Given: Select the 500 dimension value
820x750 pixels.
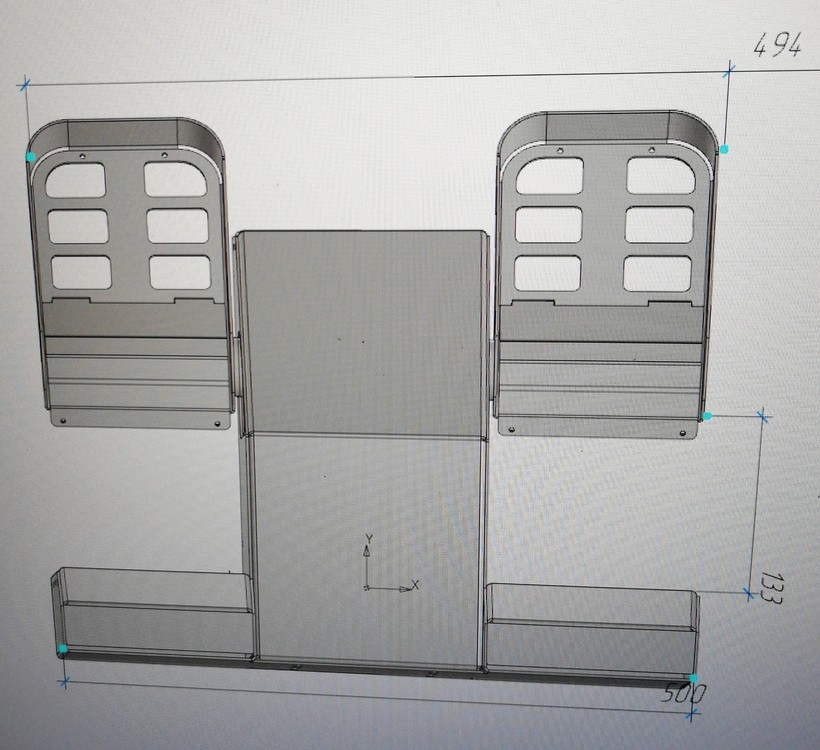Looking at the screenshot, I should click(x=684, y=694).
